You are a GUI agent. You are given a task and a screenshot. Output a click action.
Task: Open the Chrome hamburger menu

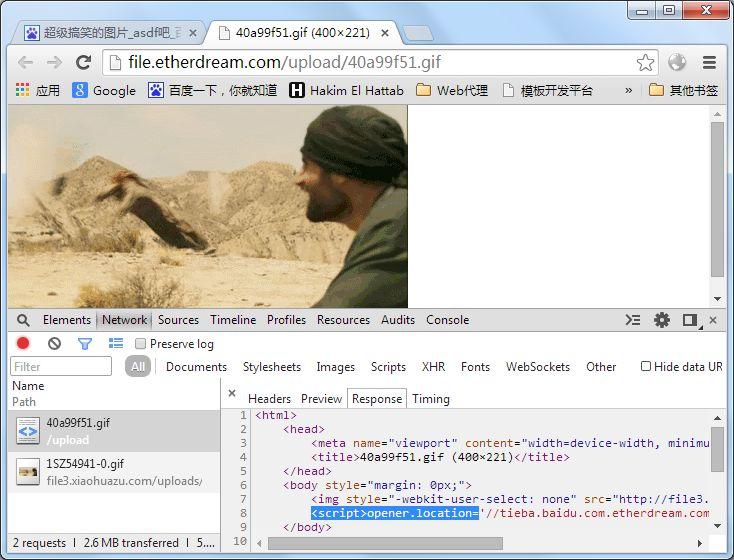709,62
